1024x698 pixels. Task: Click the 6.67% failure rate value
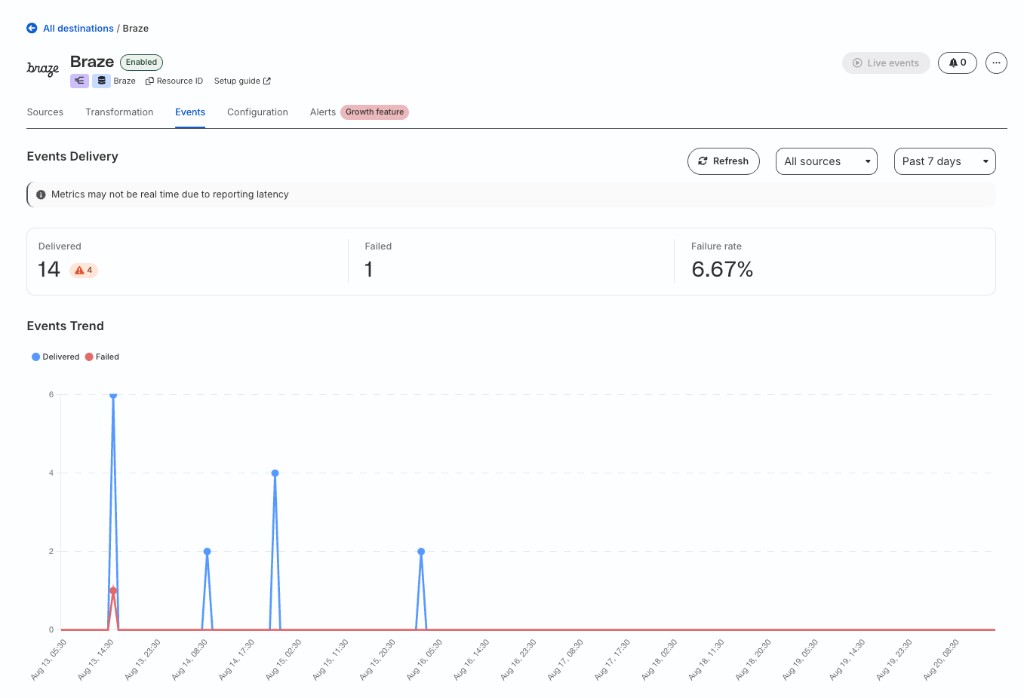(722, 269)
